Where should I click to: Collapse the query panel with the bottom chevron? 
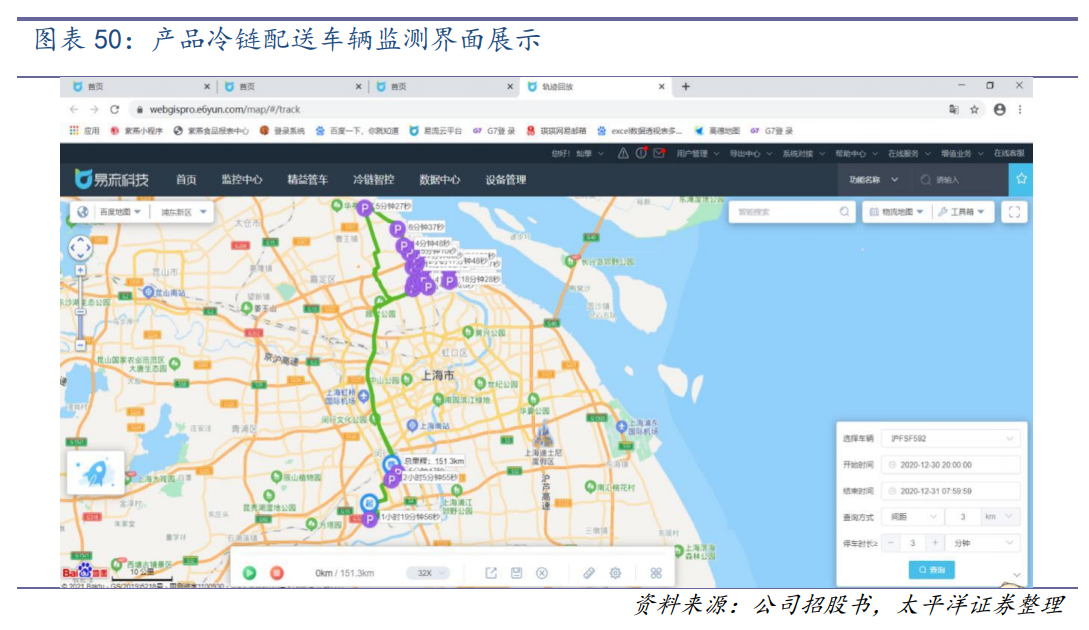click(1016, 575)
